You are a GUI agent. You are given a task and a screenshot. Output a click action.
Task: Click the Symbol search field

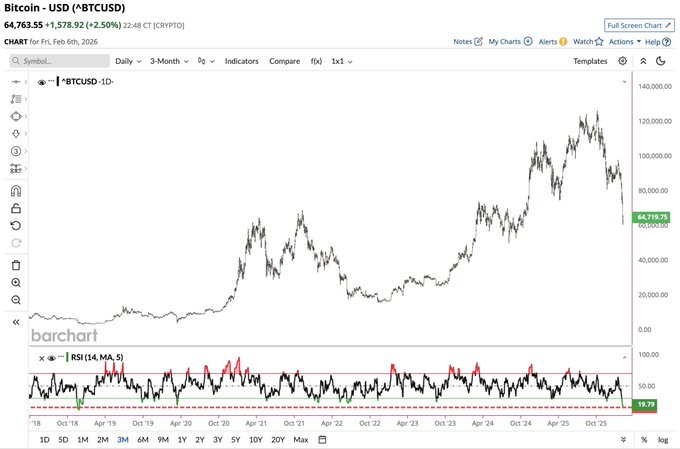click(58, 61)
